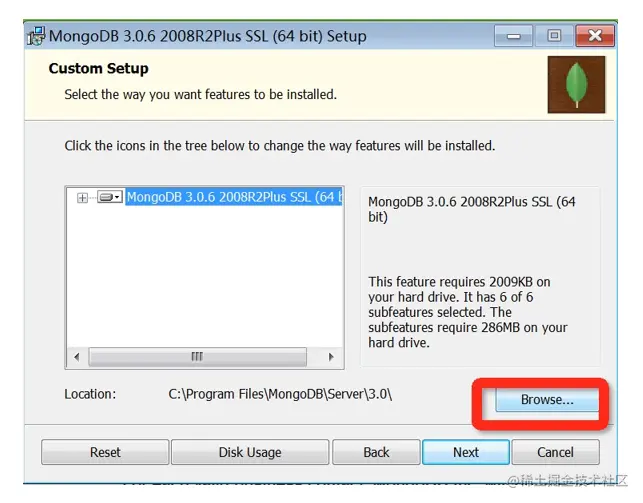Click the MongoDB leaf logo image
Screen dimensions: 643x503
point(576,85)
